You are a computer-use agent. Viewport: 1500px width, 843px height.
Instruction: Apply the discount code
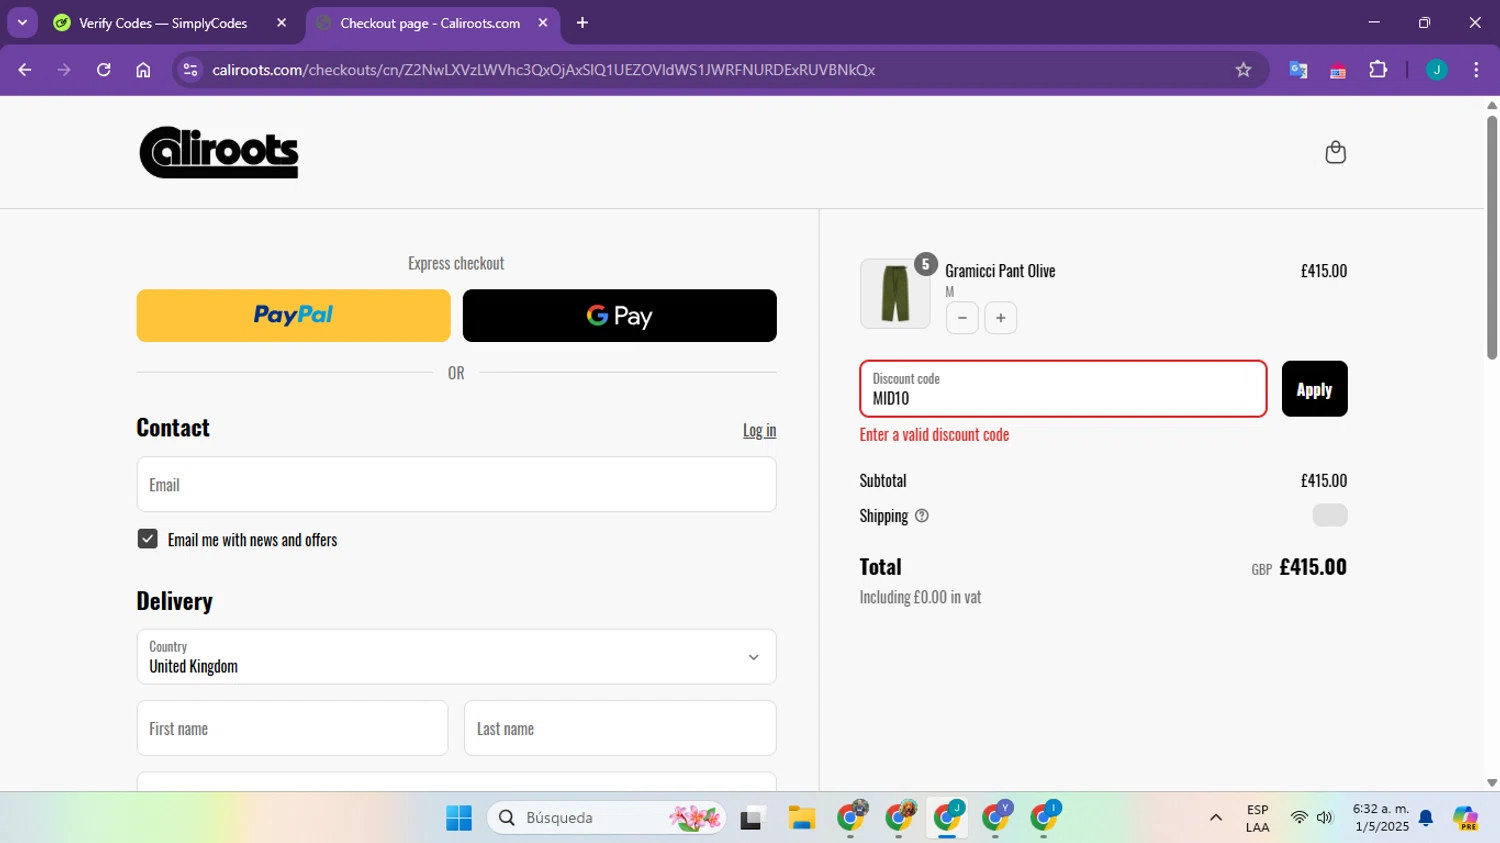coord(1314,389)
